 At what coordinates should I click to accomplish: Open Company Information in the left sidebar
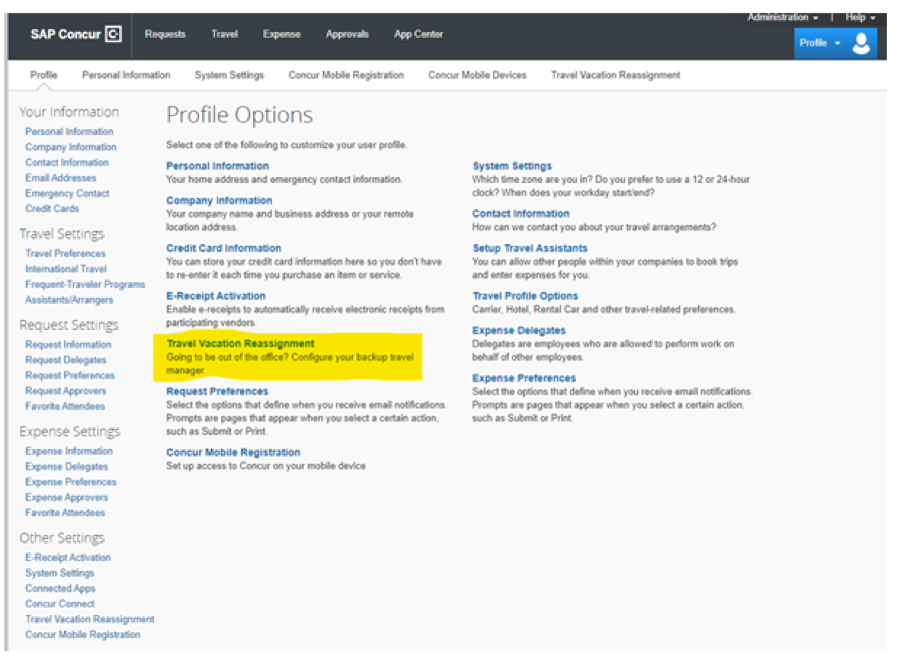[x=70, y=147]
